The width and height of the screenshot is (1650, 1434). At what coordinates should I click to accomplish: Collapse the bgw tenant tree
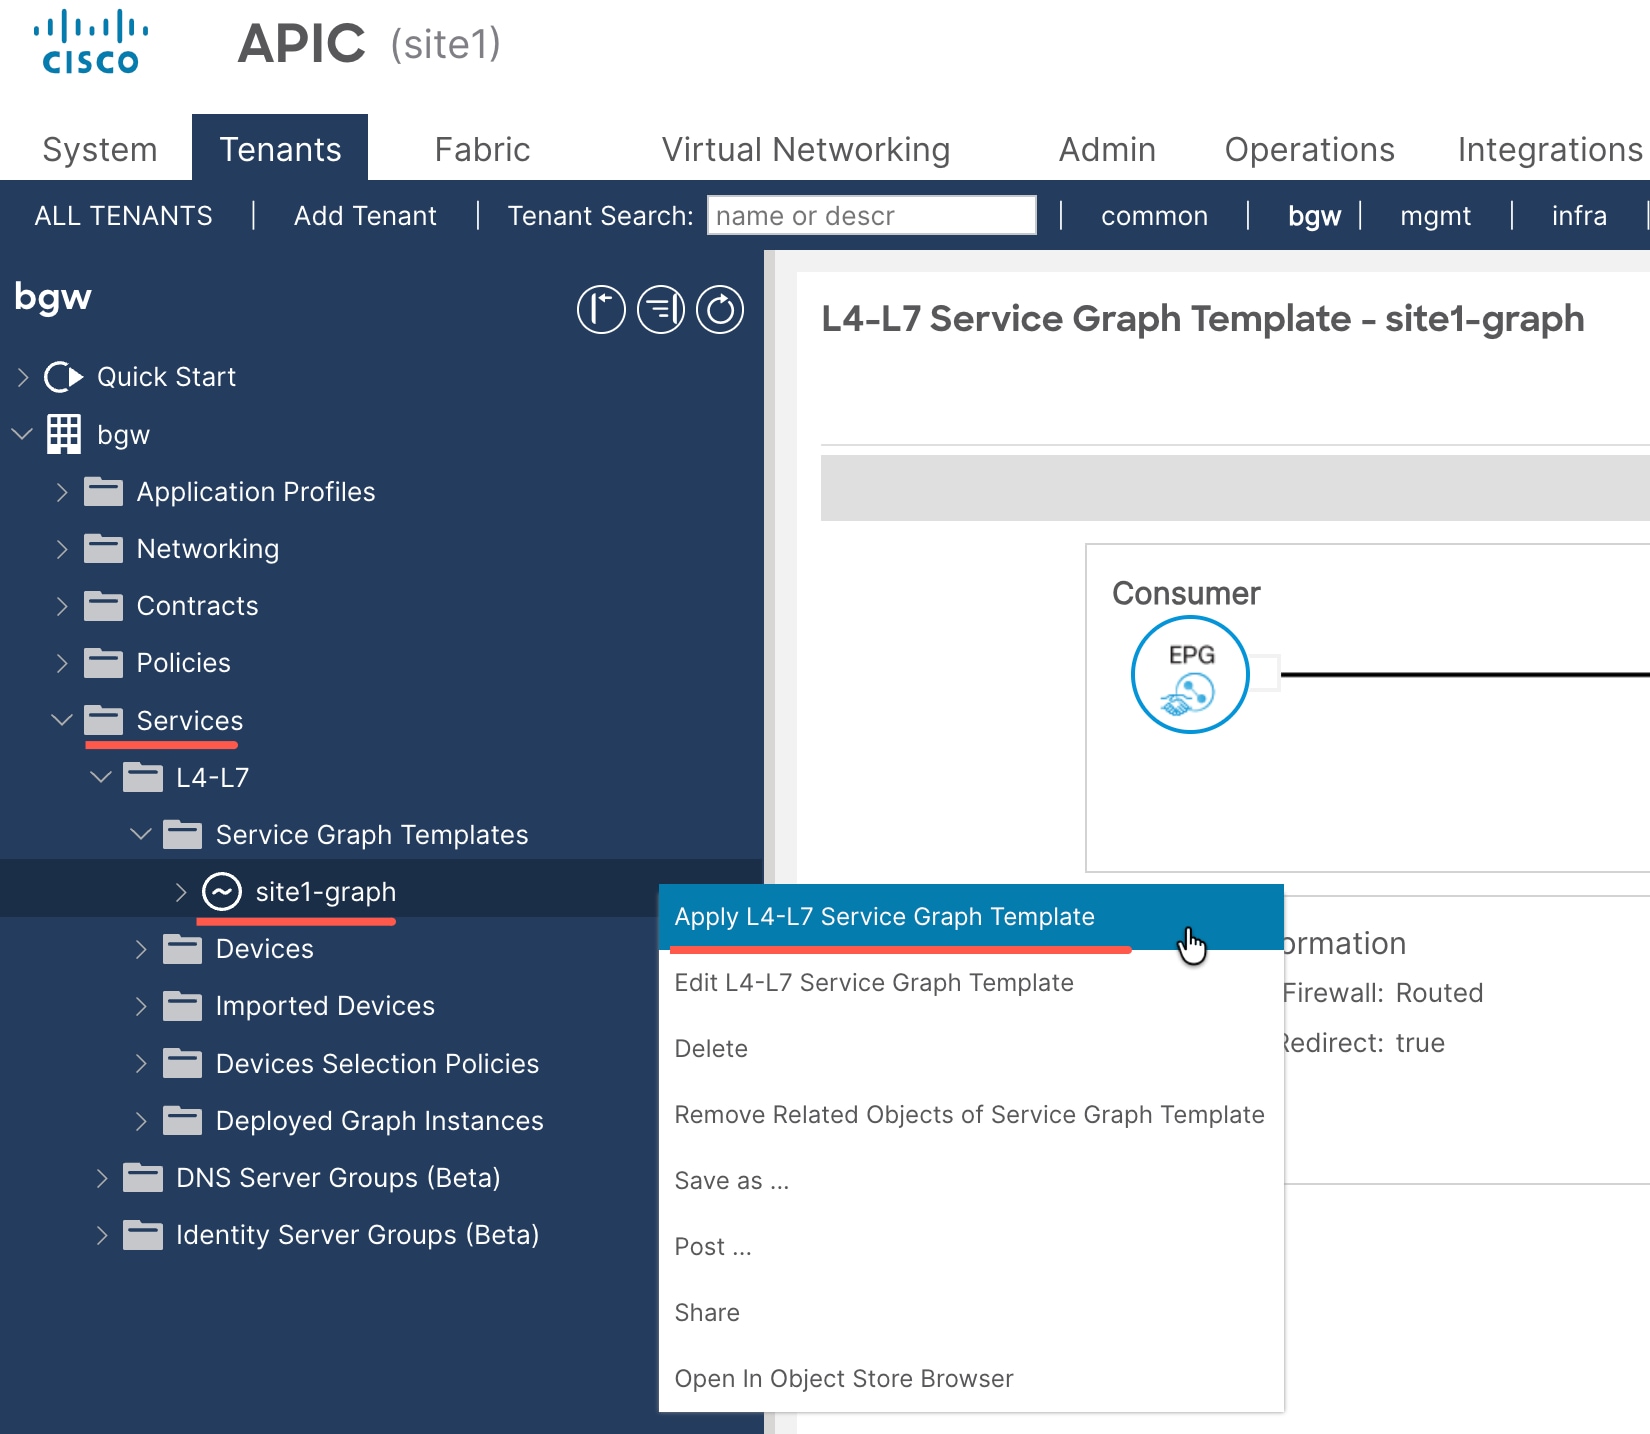click(x=22, y=434)
